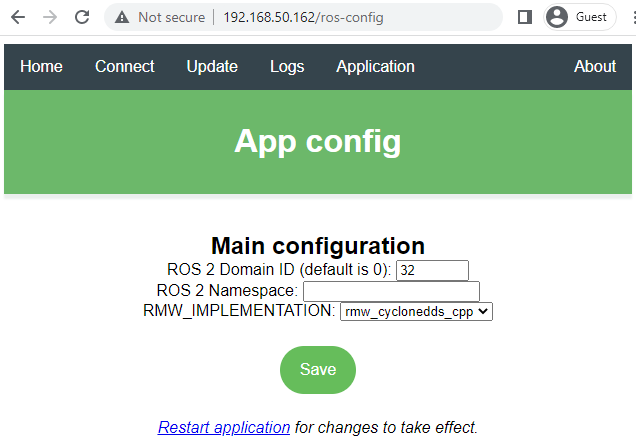Image resolution: width=636 pixels, height=439 pixels.
Task: Click the browser forward arrow
Action: point(50,17)
